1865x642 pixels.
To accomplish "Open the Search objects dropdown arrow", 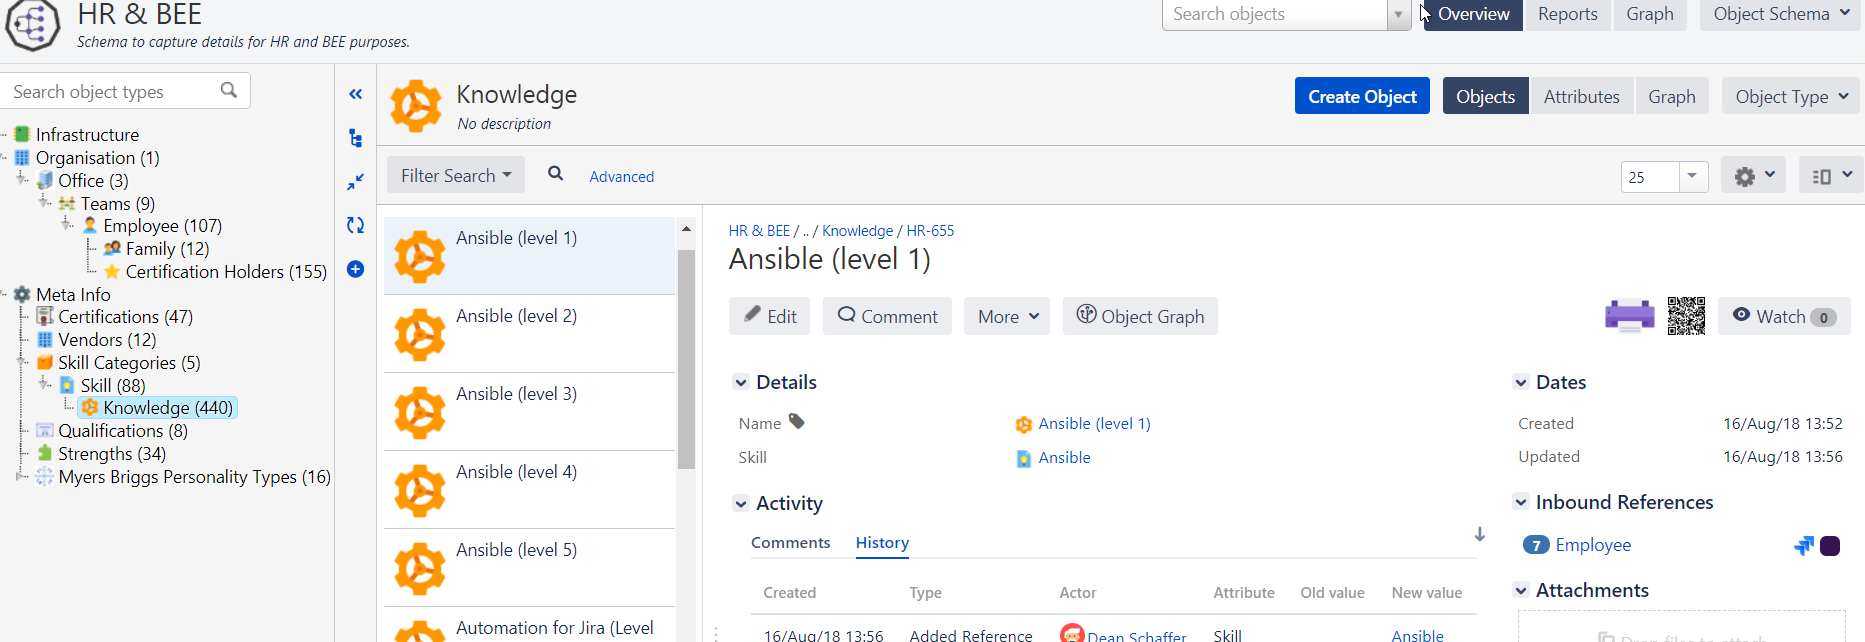I will pos(1398,15).
